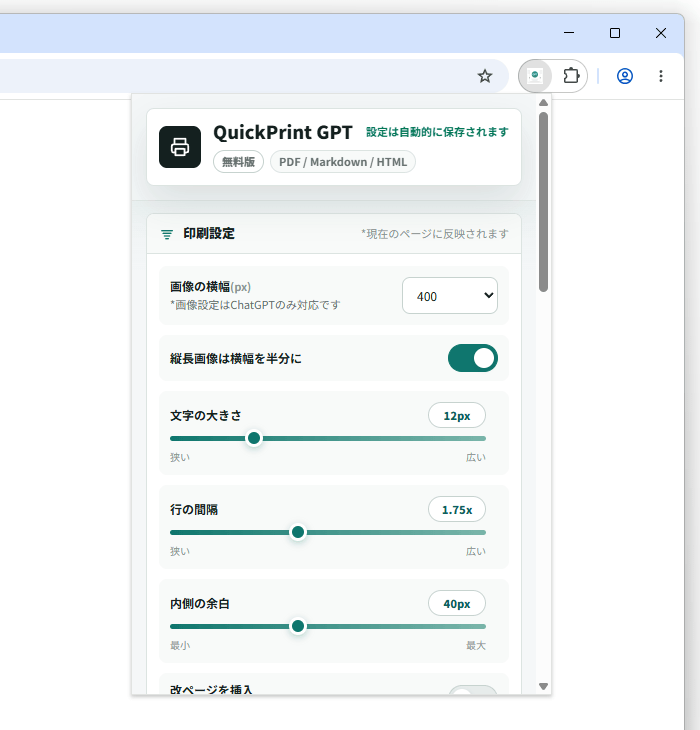The image size is (700, 730).
Task: Click the QuickPrint GPT printer logo icon
Action: 180,147
